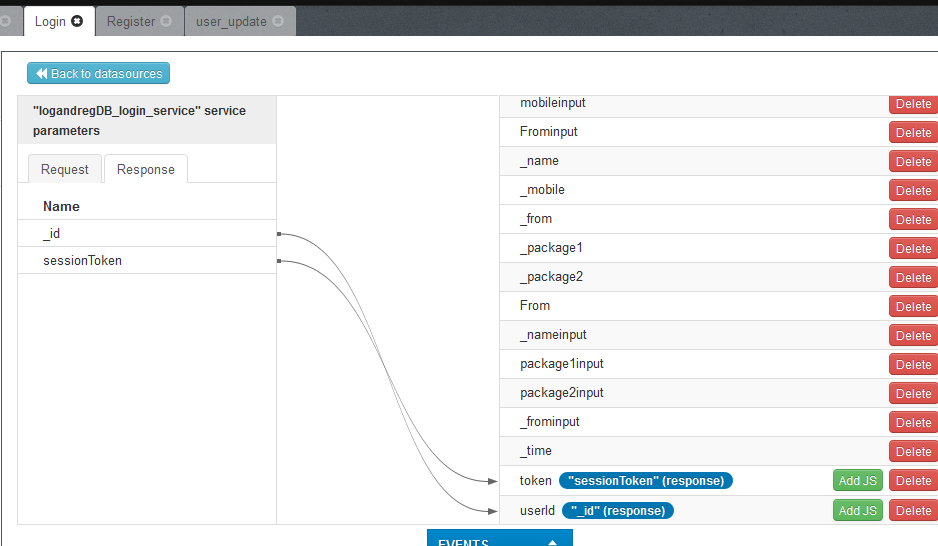Close the user_update tab via its X icon
Viewport: 938px width, 546px height.
point(278,21)
